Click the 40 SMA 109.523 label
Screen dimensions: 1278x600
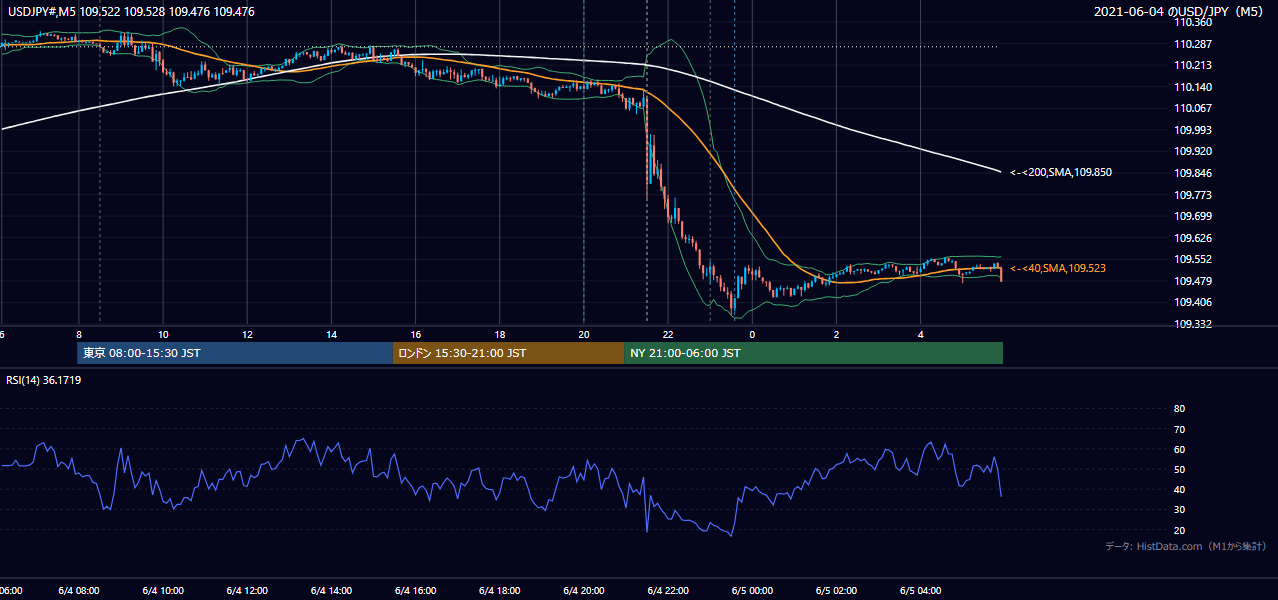[x=1058, y=268]
